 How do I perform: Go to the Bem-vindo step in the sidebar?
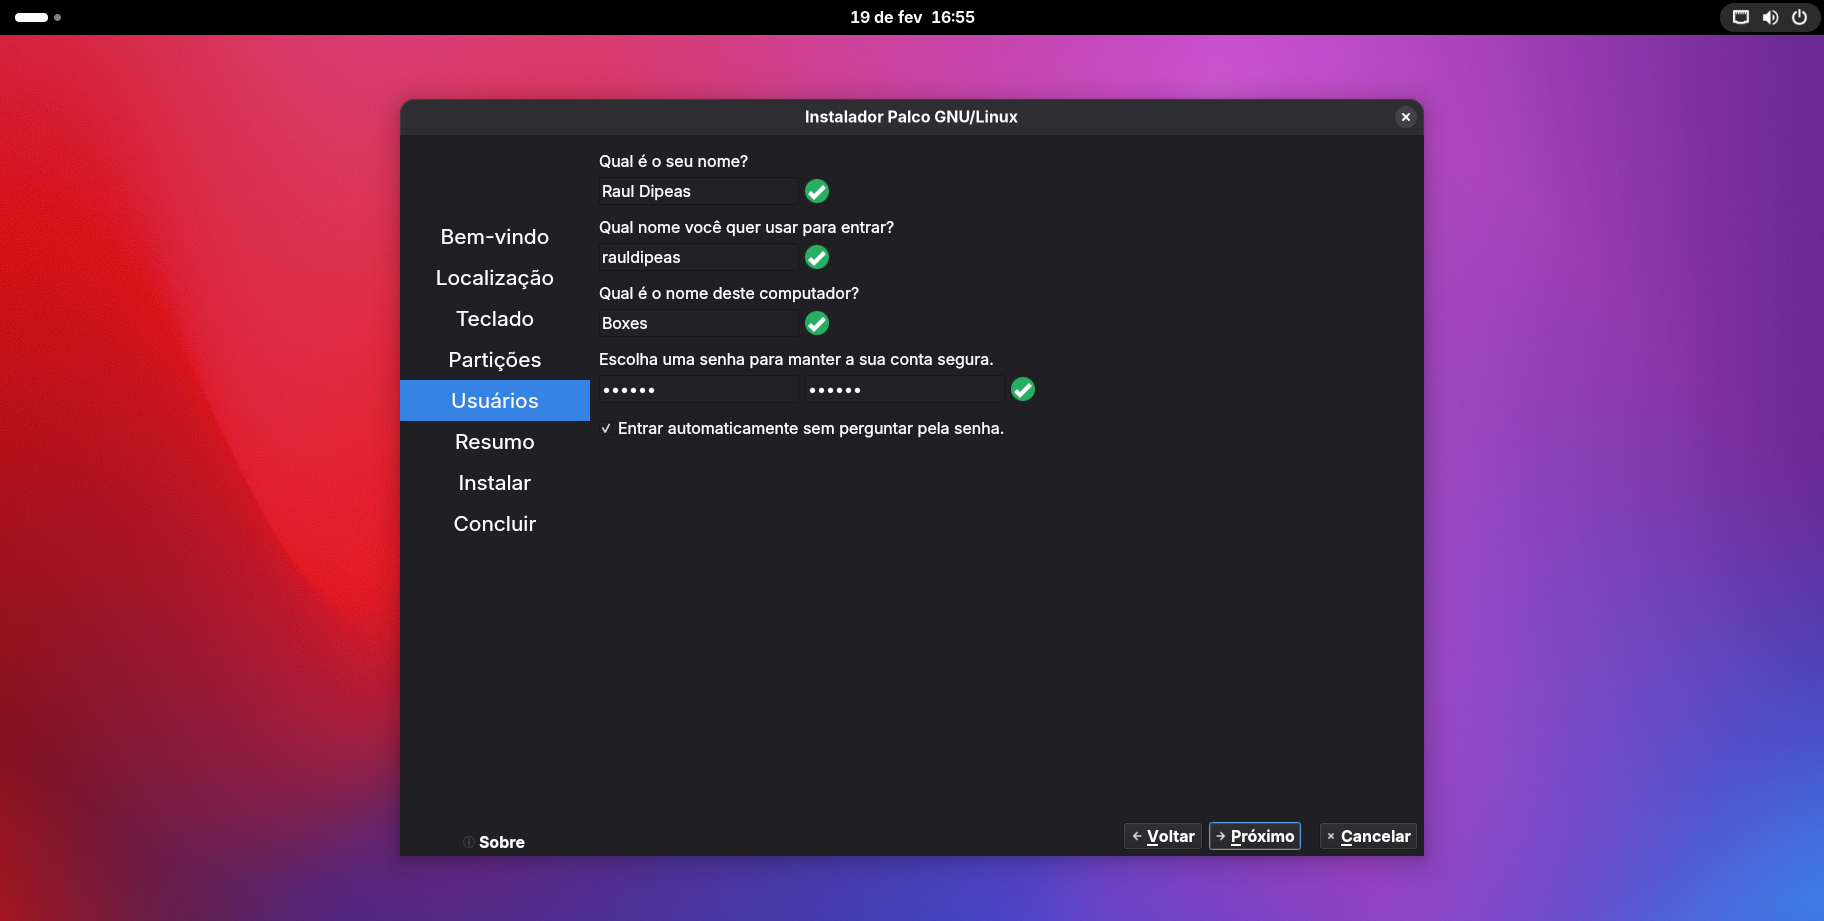(x=494, y=237)
